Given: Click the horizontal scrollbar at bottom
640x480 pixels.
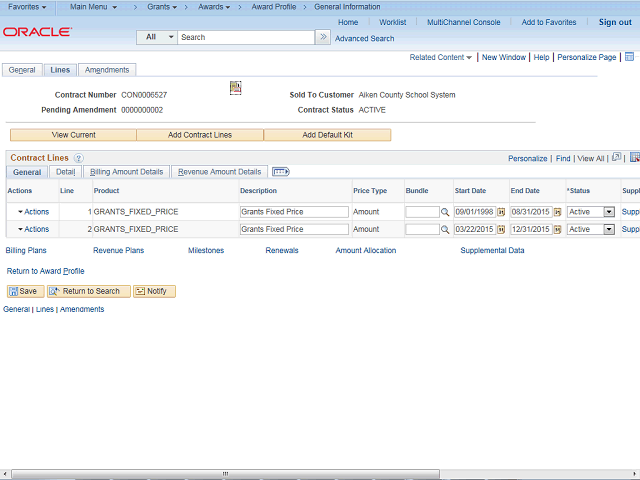Looking at the screenshot, I should click(225, 474).
